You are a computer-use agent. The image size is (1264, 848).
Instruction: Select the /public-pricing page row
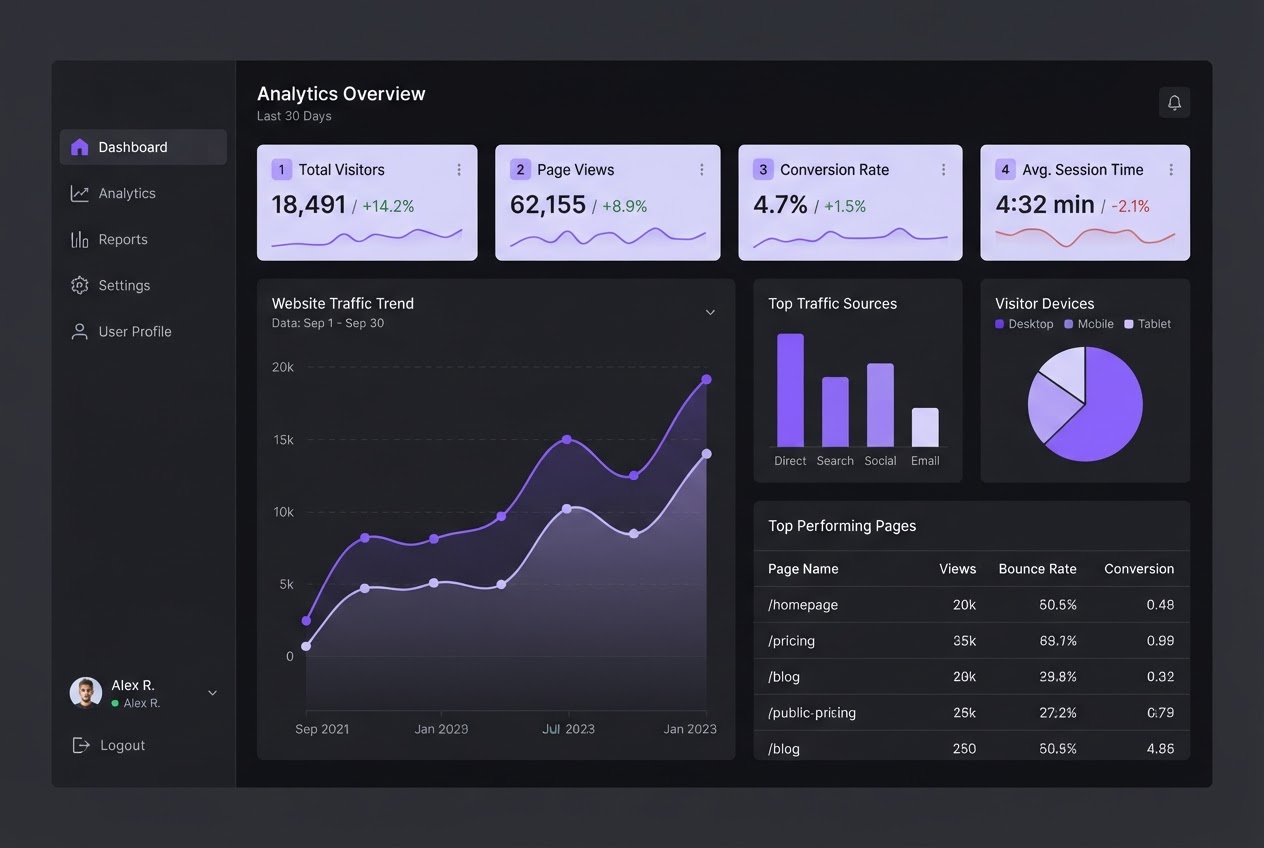pos(971,713)
